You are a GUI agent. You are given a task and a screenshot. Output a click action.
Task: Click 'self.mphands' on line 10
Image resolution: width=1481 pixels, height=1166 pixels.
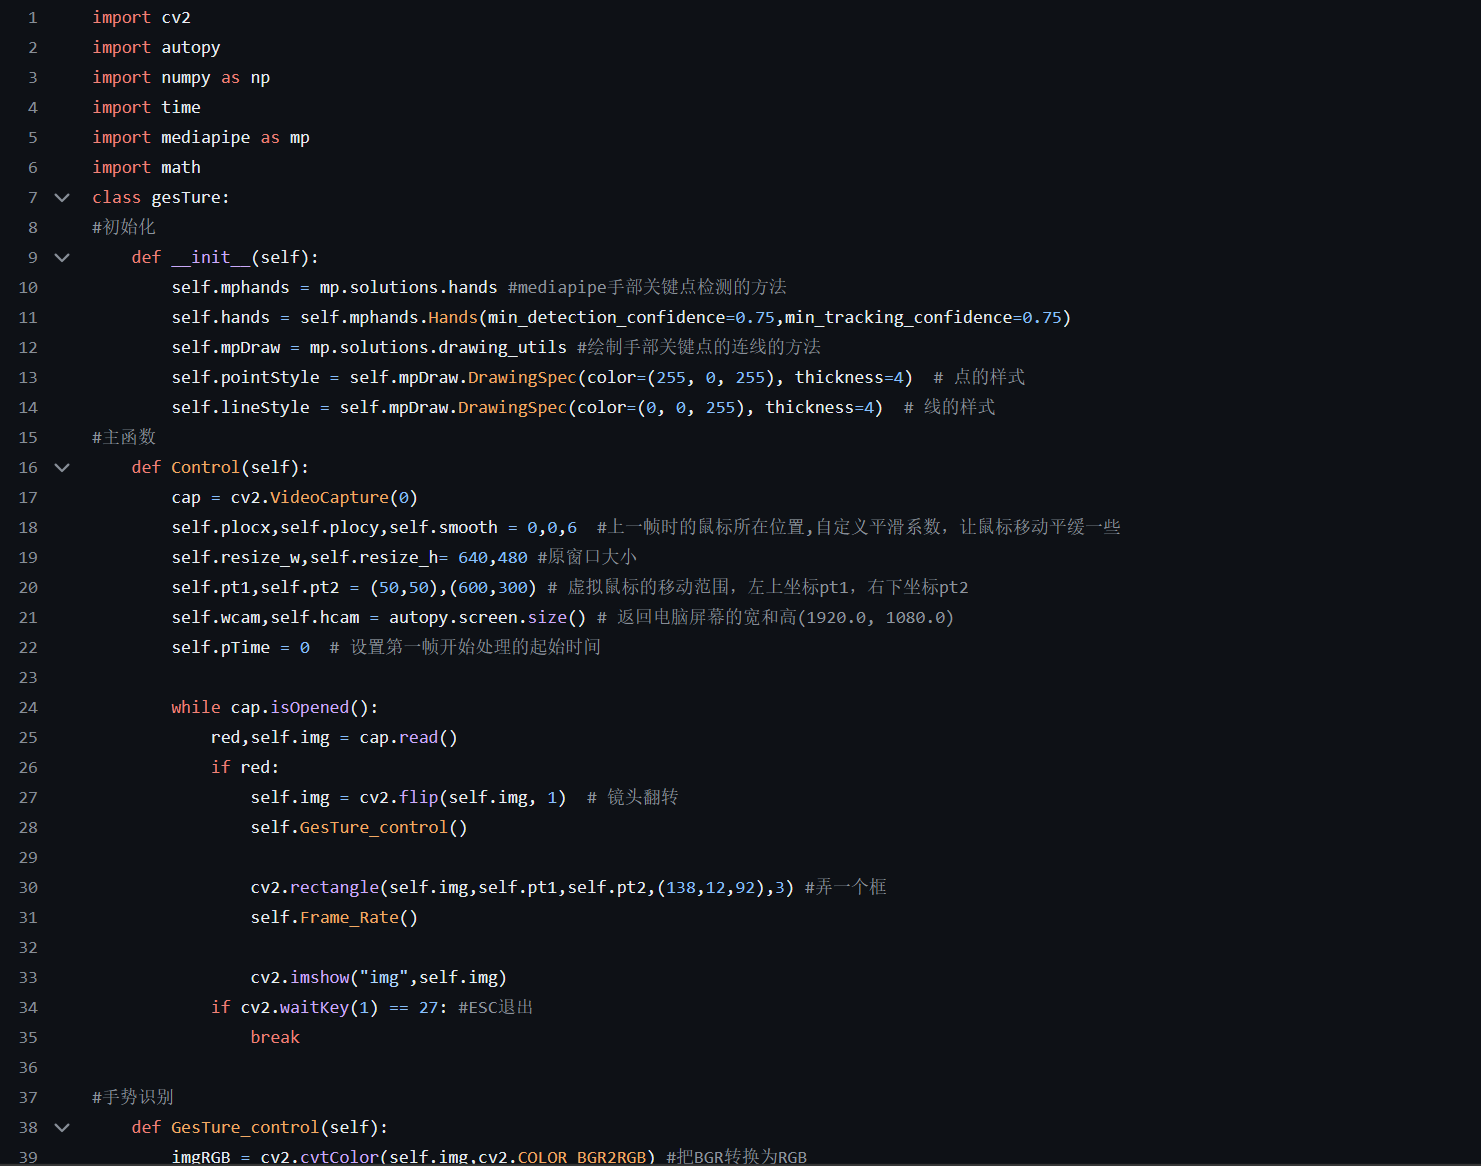click(x=230, y=287)
